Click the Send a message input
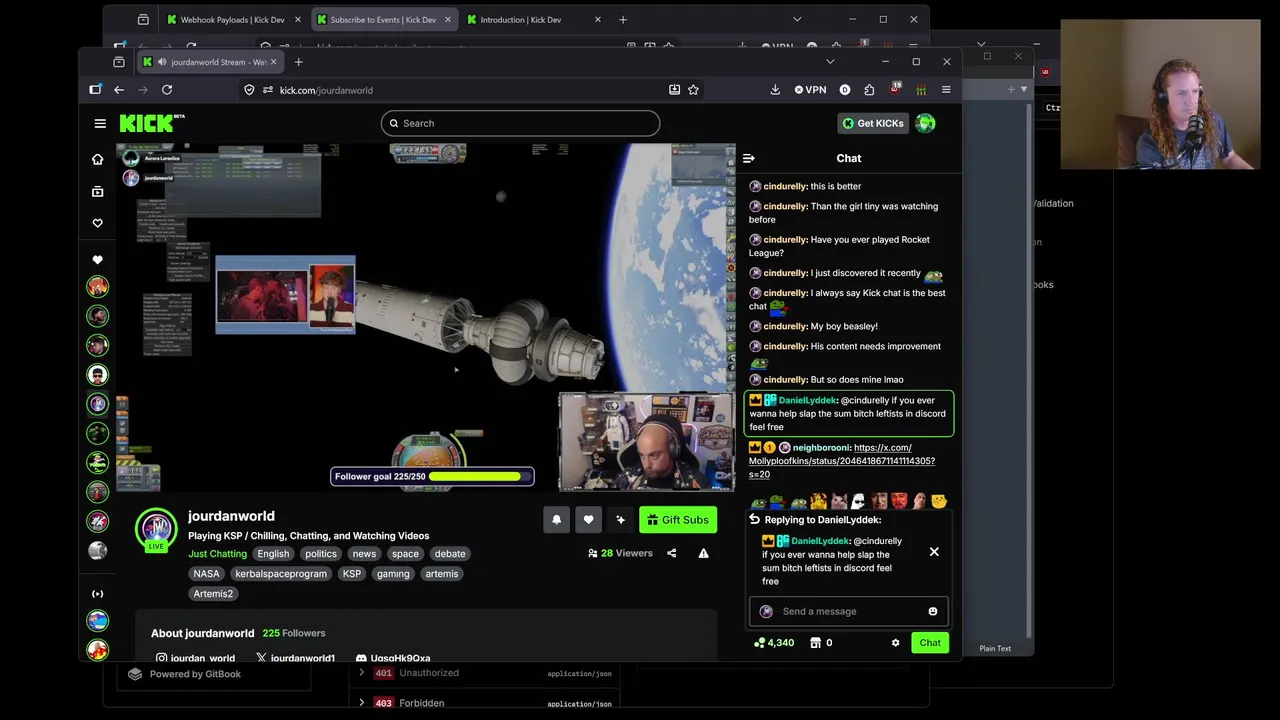 [x=848, y=611]
